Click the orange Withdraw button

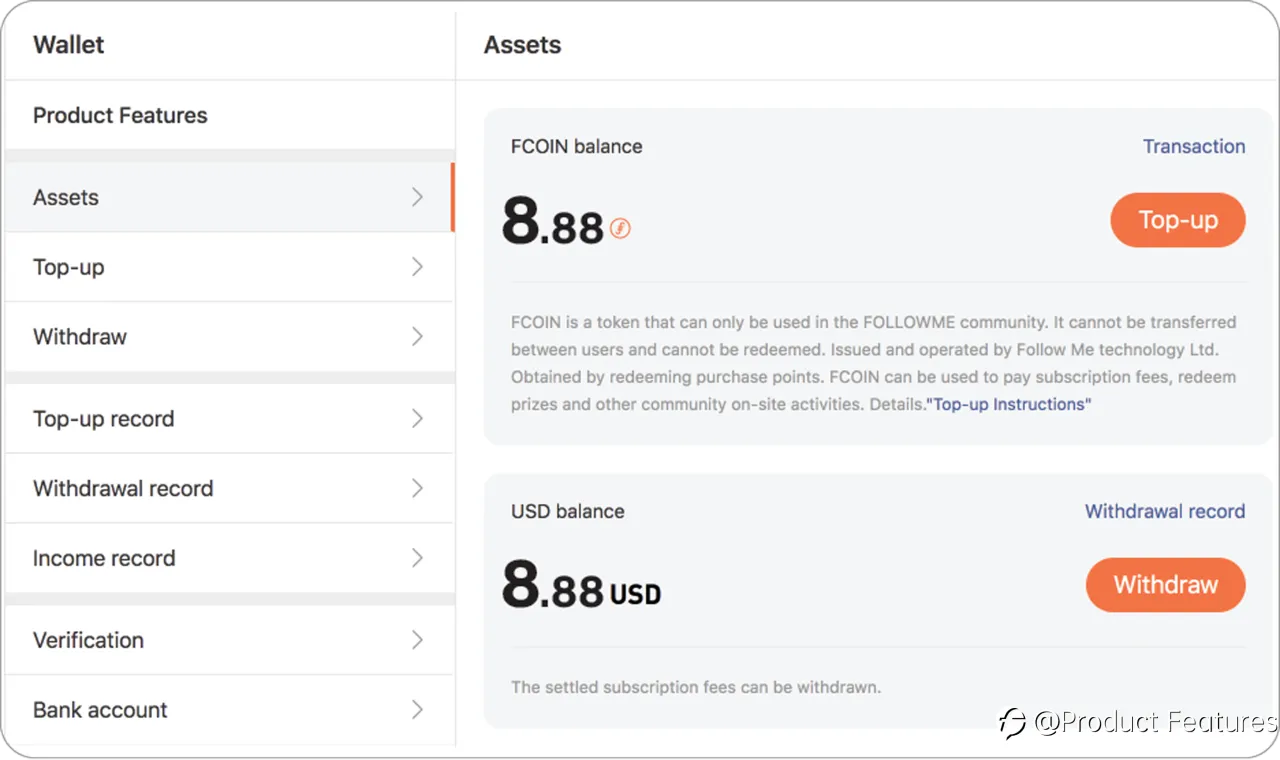click(x=1166, y=585)
